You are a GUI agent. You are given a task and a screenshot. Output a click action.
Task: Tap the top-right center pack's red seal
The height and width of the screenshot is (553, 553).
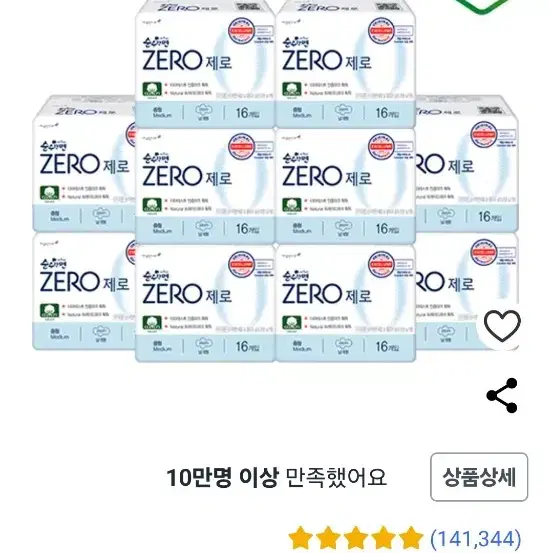point(381,31)
